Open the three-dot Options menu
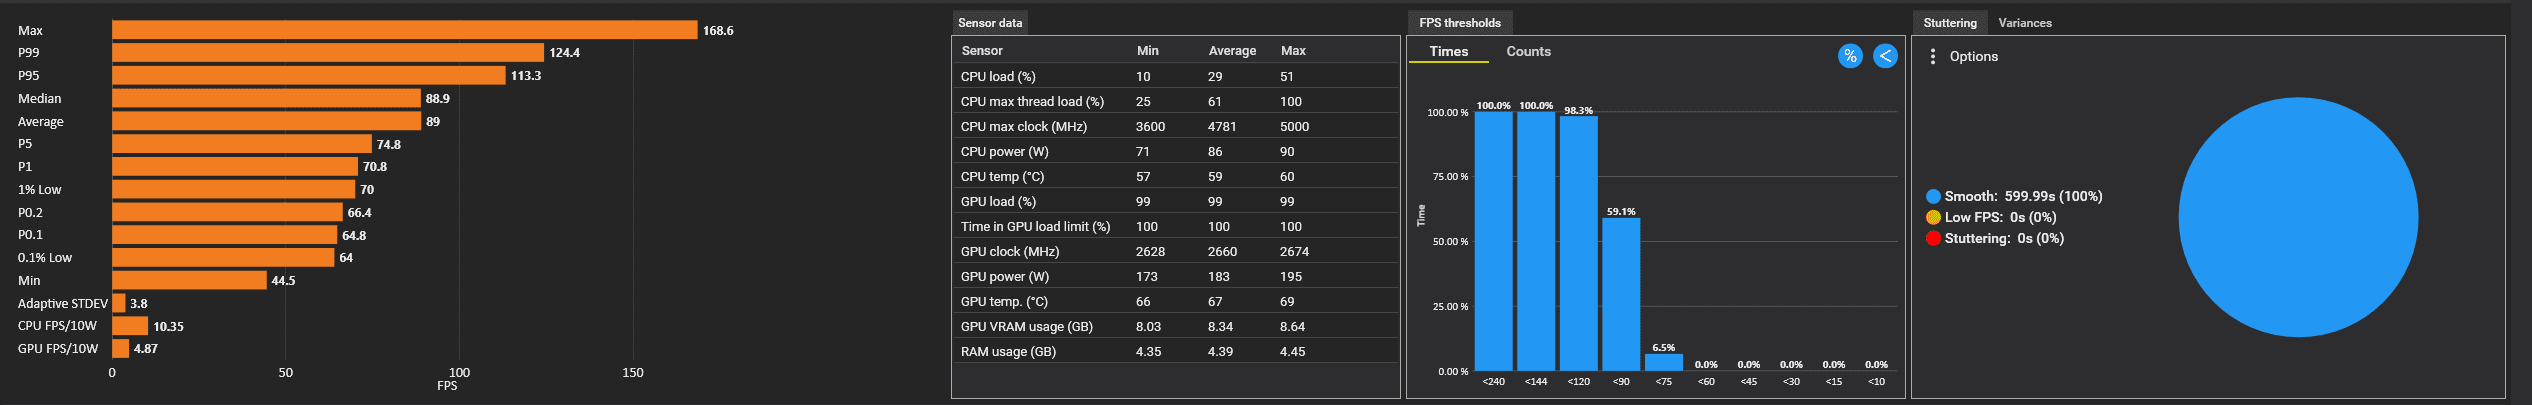The image size is (2532, 405). coord(1932,57)
